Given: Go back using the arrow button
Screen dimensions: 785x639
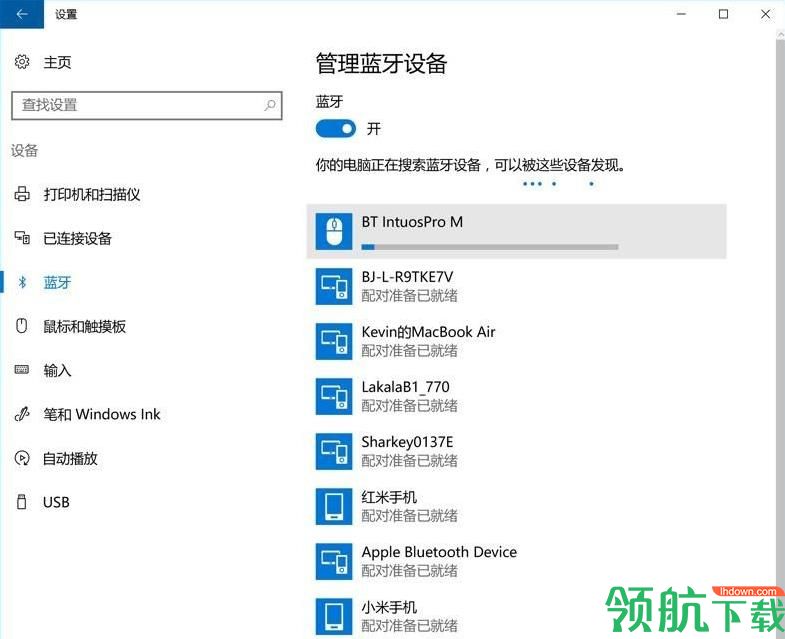Looking at the screenshot, I should click(x=22, y=14).
